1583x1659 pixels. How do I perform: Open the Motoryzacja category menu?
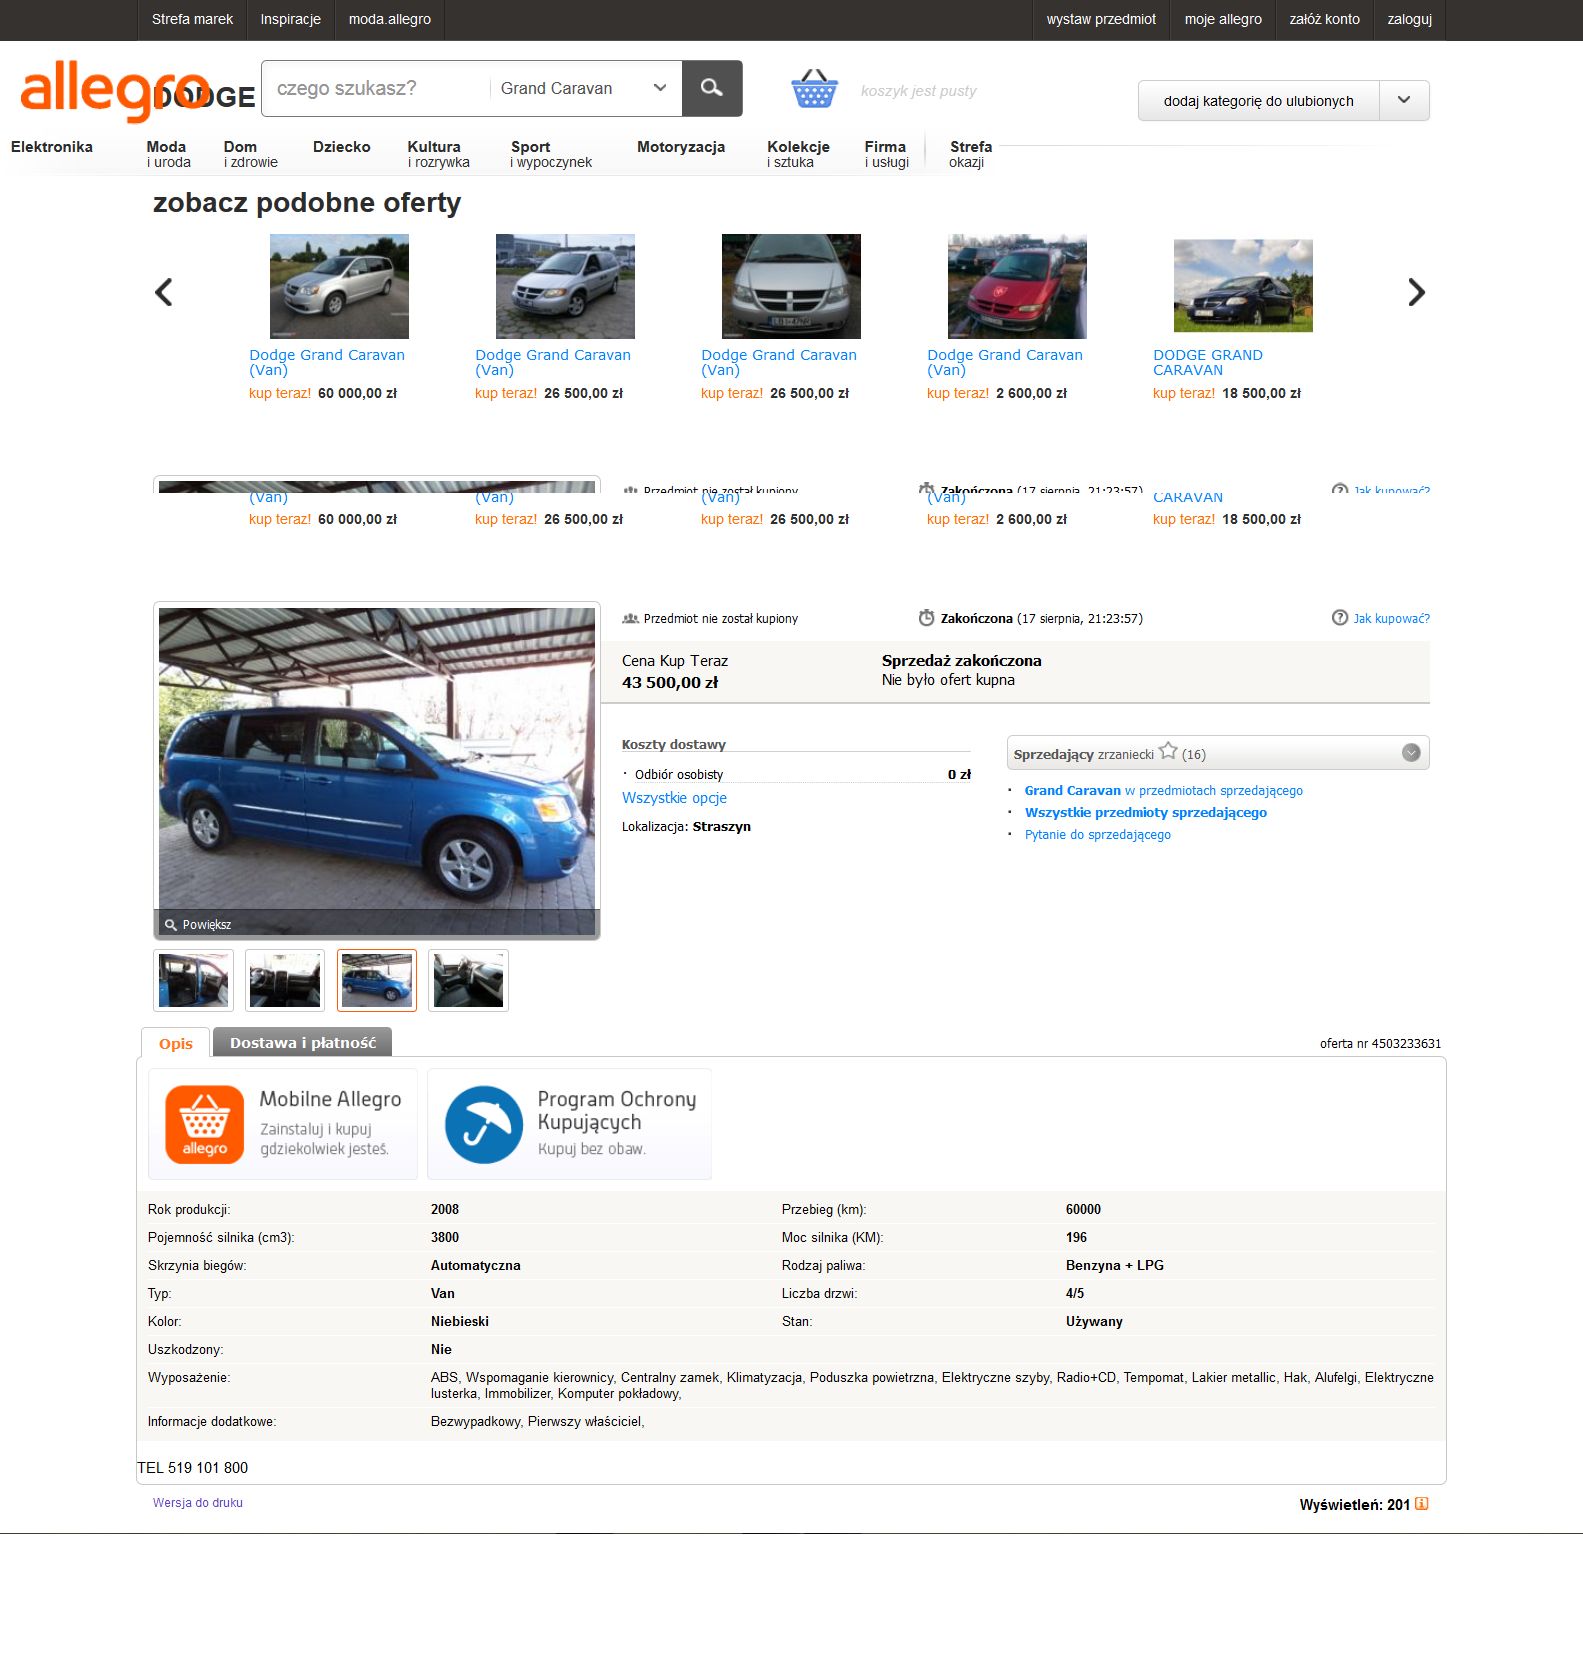click(x=681, y=147)
